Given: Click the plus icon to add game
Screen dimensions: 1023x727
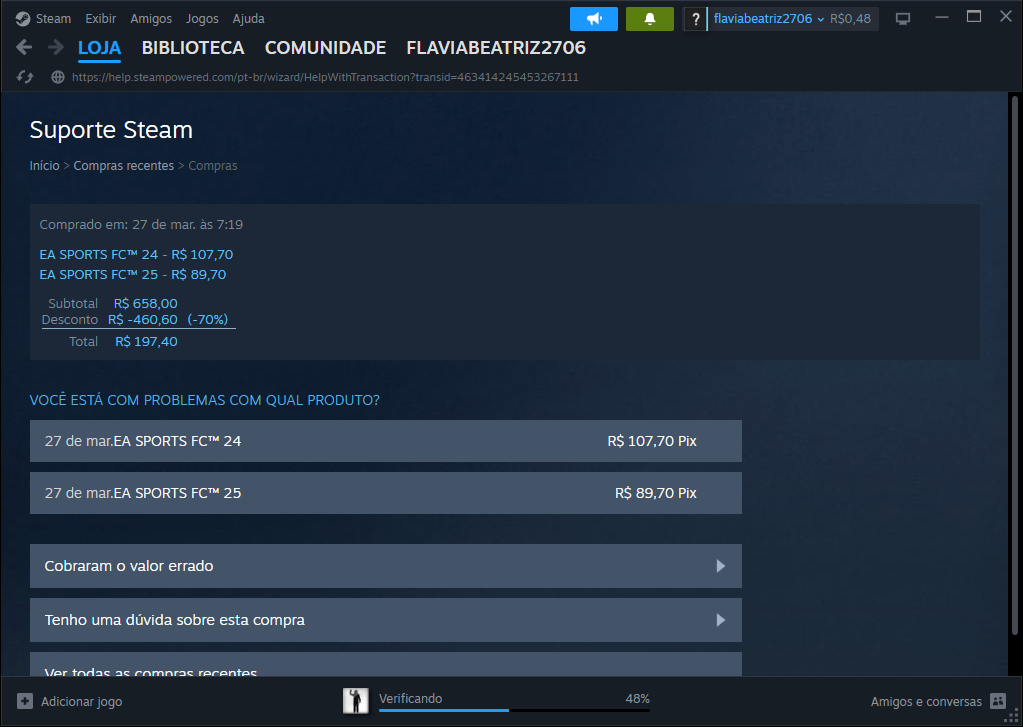Looking at the screenshot, I should pos(25,701).
